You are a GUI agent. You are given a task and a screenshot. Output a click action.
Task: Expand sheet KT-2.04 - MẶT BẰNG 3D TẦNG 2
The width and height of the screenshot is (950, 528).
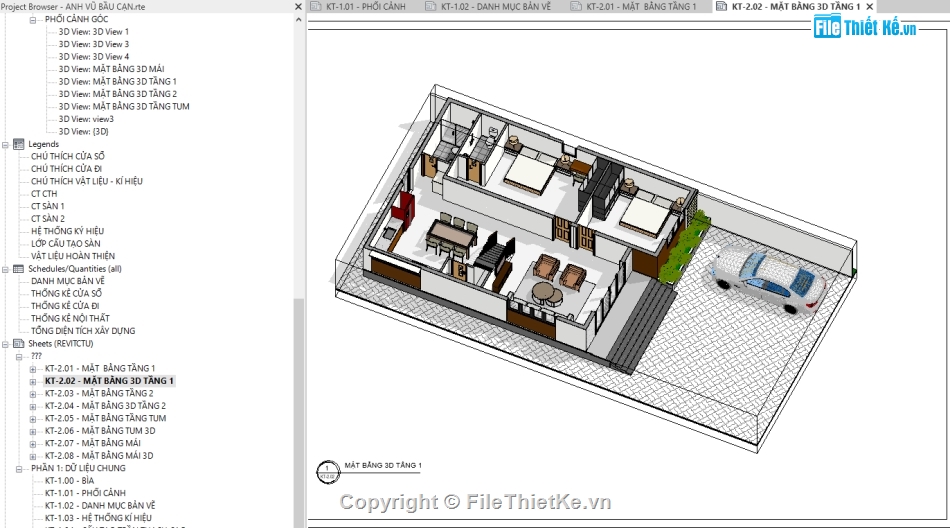33,407
